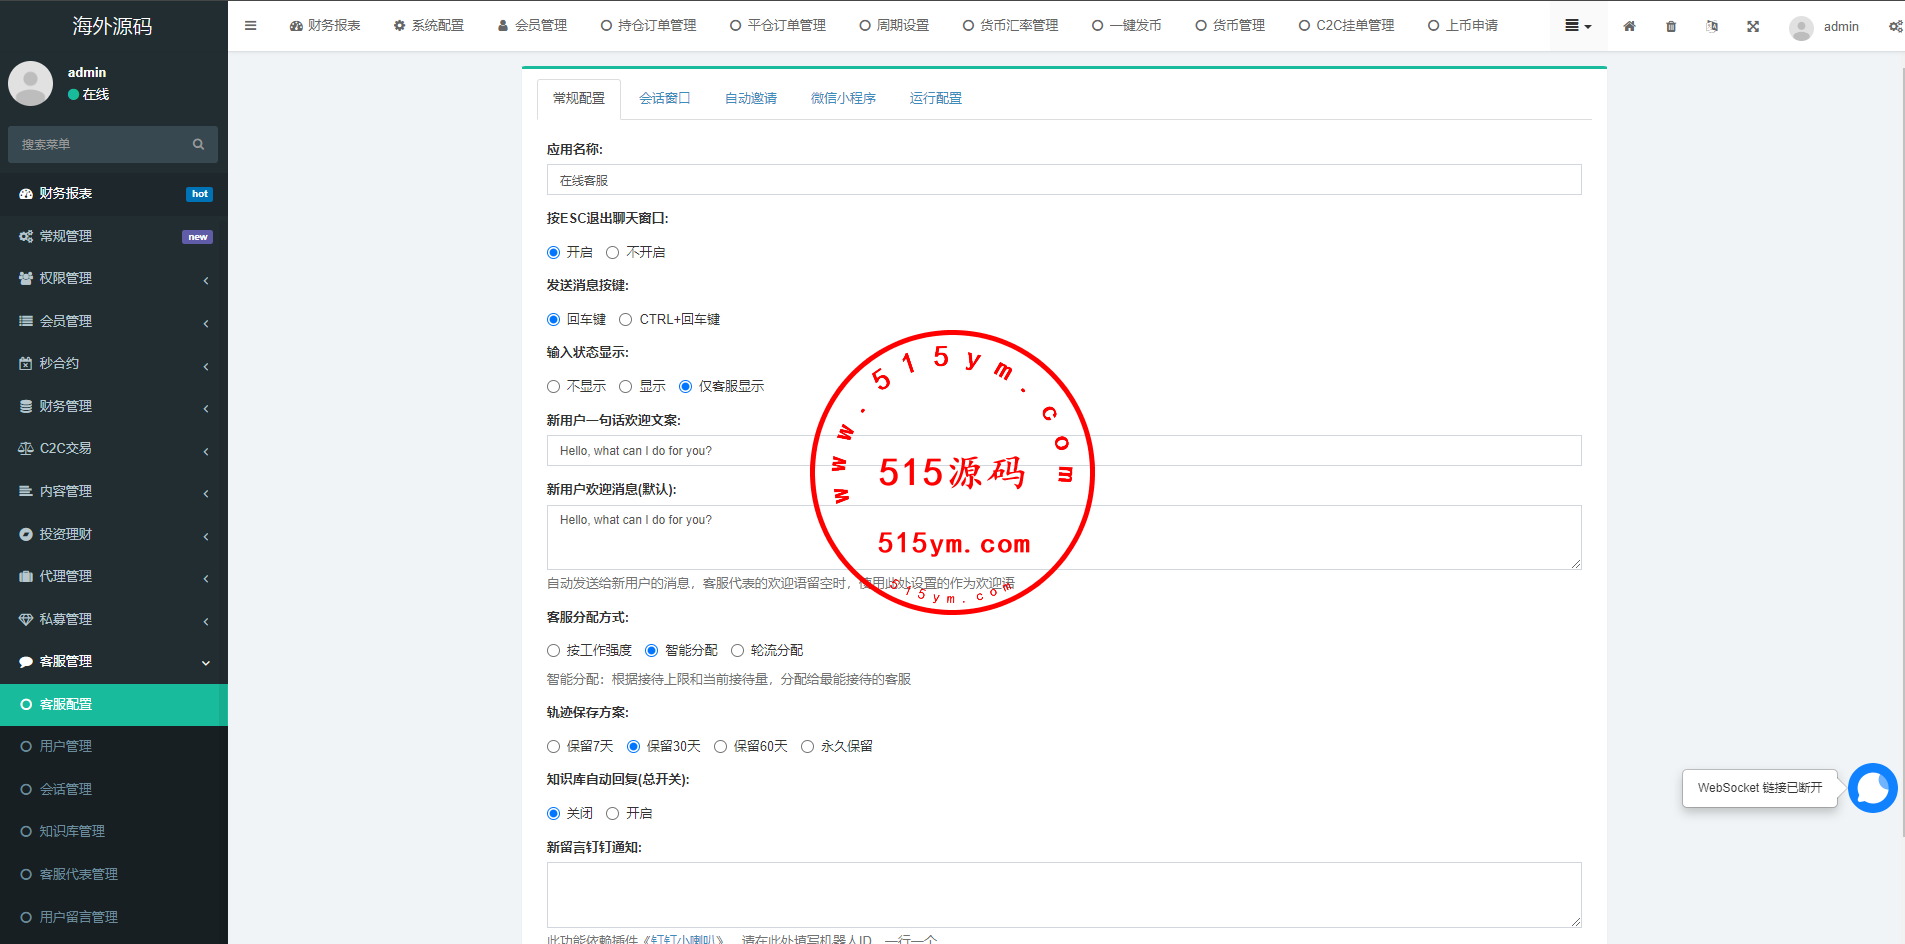Image resolution: width=1905 pixels, height=944 pixels.
Task: Open the blue chat bubble widget
Action: tap(1872, 788)
